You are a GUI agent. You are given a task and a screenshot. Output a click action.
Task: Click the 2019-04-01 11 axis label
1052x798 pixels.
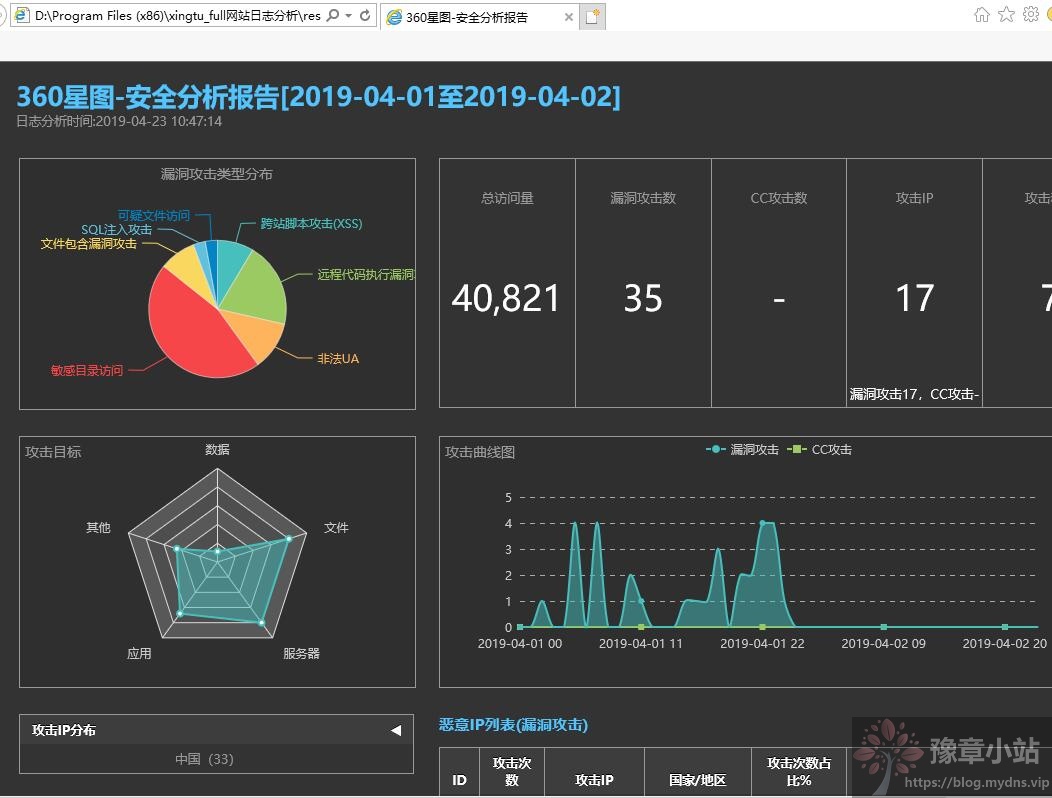tap(641, 644)
